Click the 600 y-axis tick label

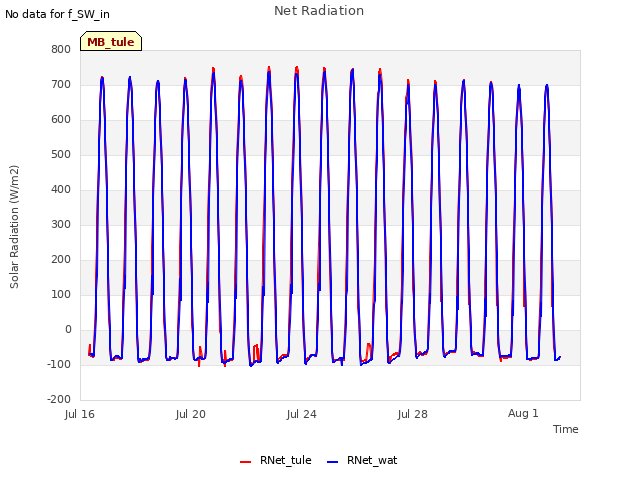(61, 120)
